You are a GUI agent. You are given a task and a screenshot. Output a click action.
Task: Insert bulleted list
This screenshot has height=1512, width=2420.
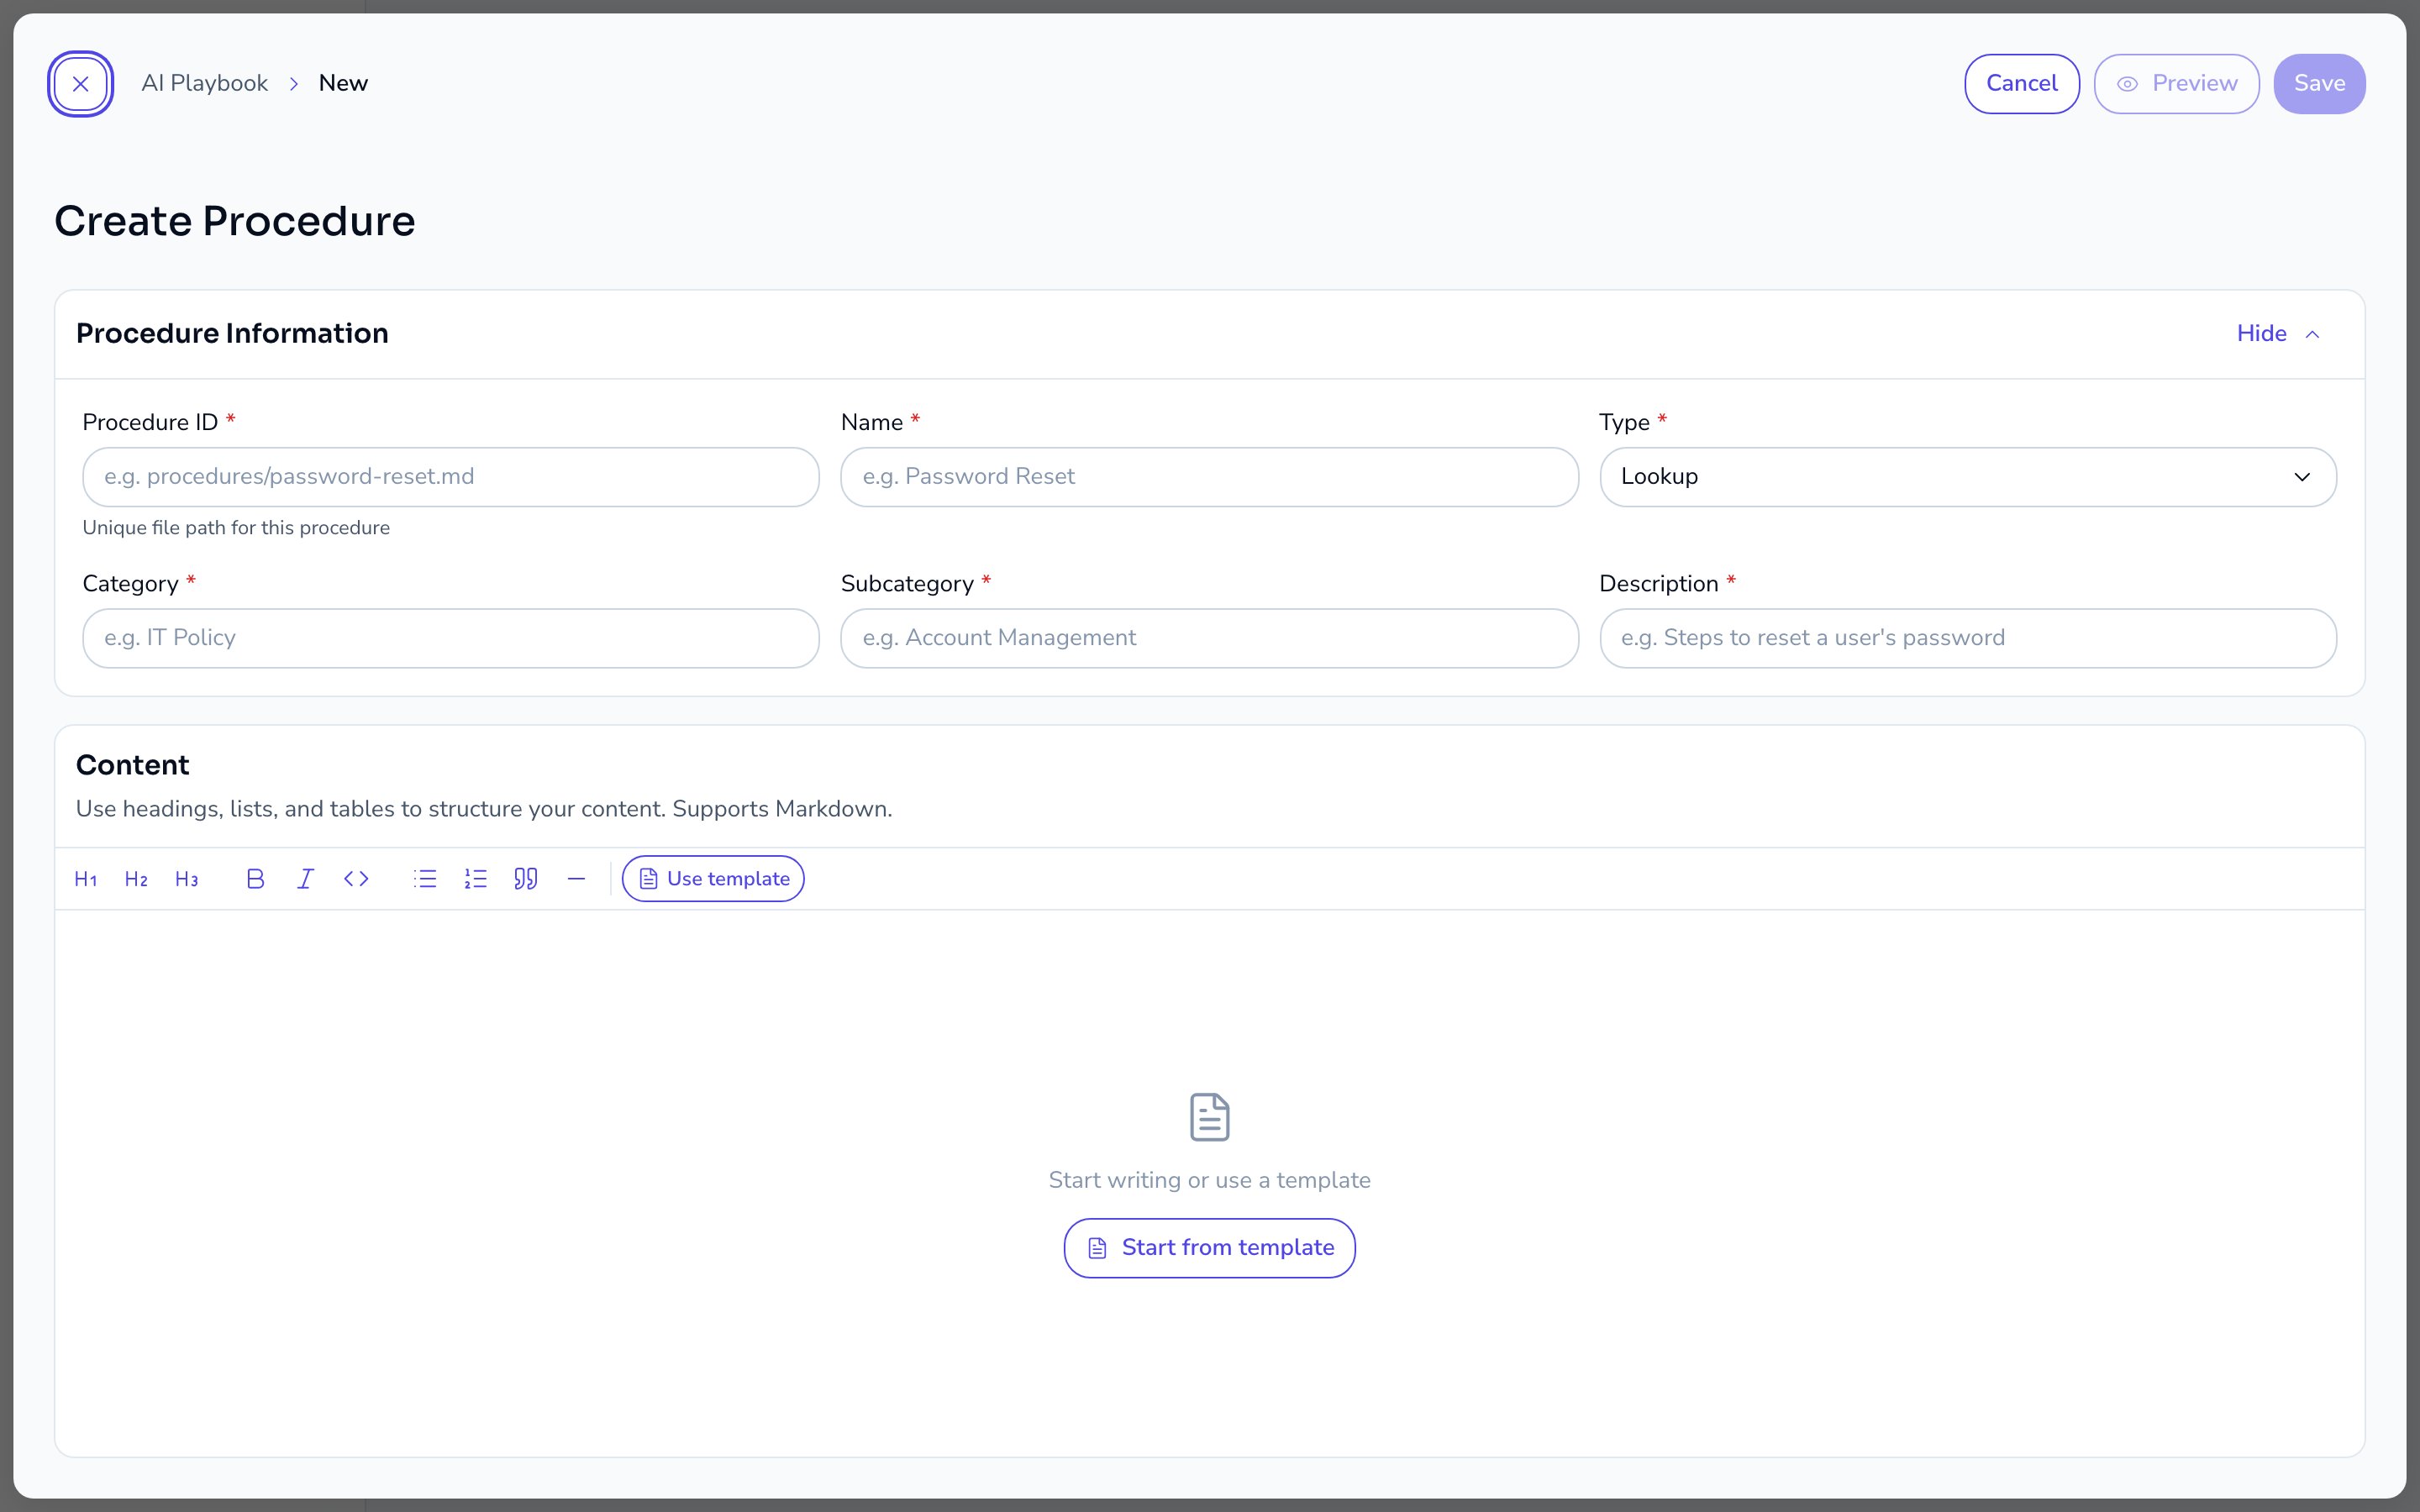425,879
